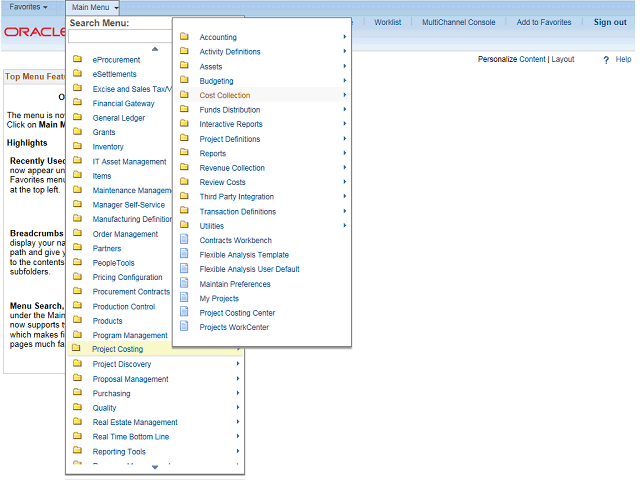Open Proposal Management menu folder

tap(130, 379)
